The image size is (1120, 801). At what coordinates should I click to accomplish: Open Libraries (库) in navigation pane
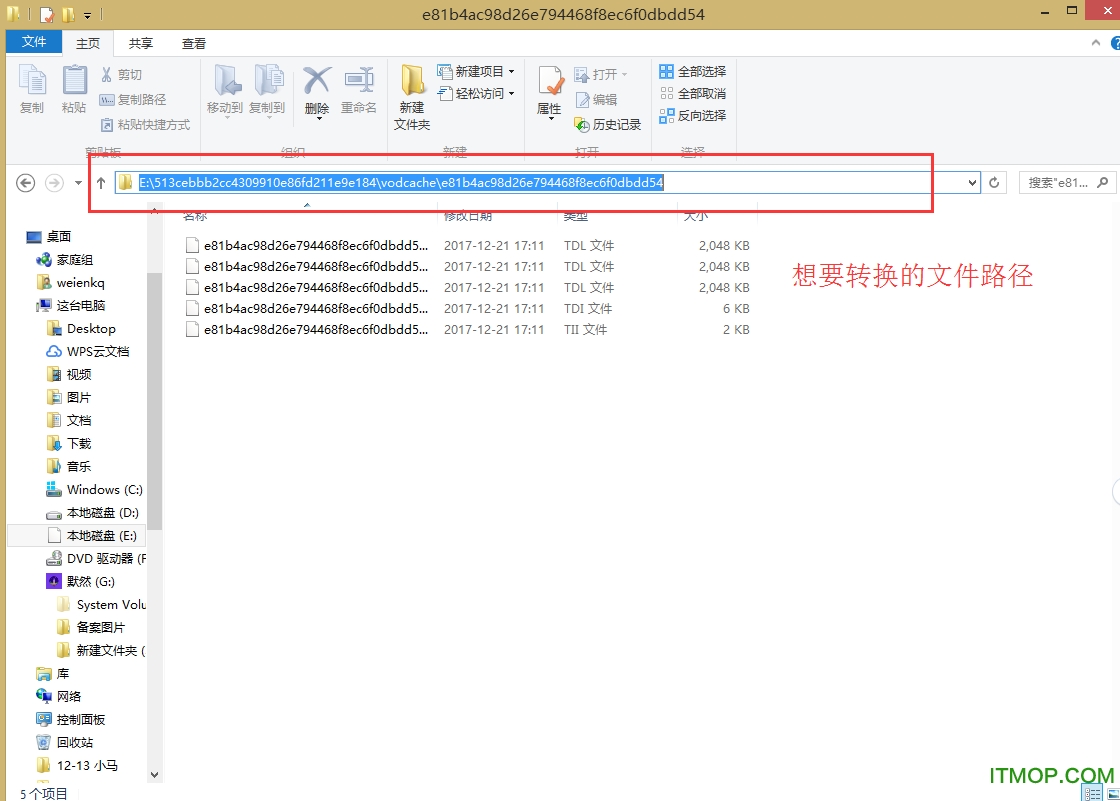coord(53,673)
